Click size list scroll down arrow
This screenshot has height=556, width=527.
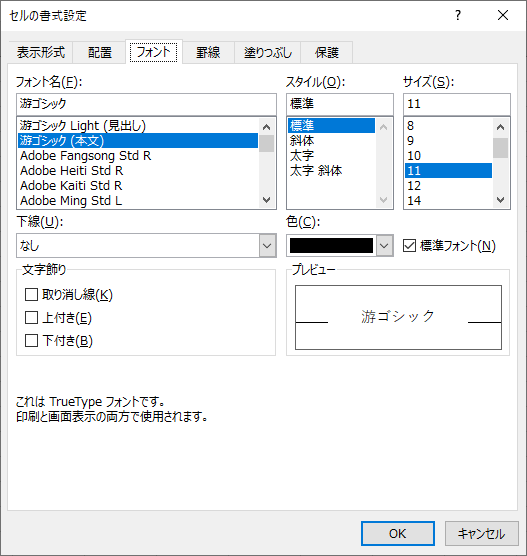tap(500, 200)
